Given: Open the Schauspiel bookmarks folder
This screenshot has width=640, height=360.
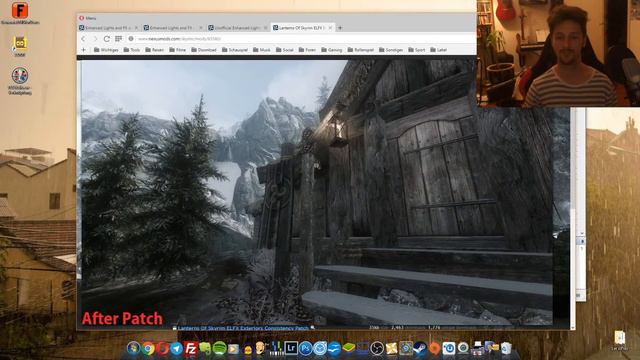Looking at the screenshot, I should pos(235,50).
